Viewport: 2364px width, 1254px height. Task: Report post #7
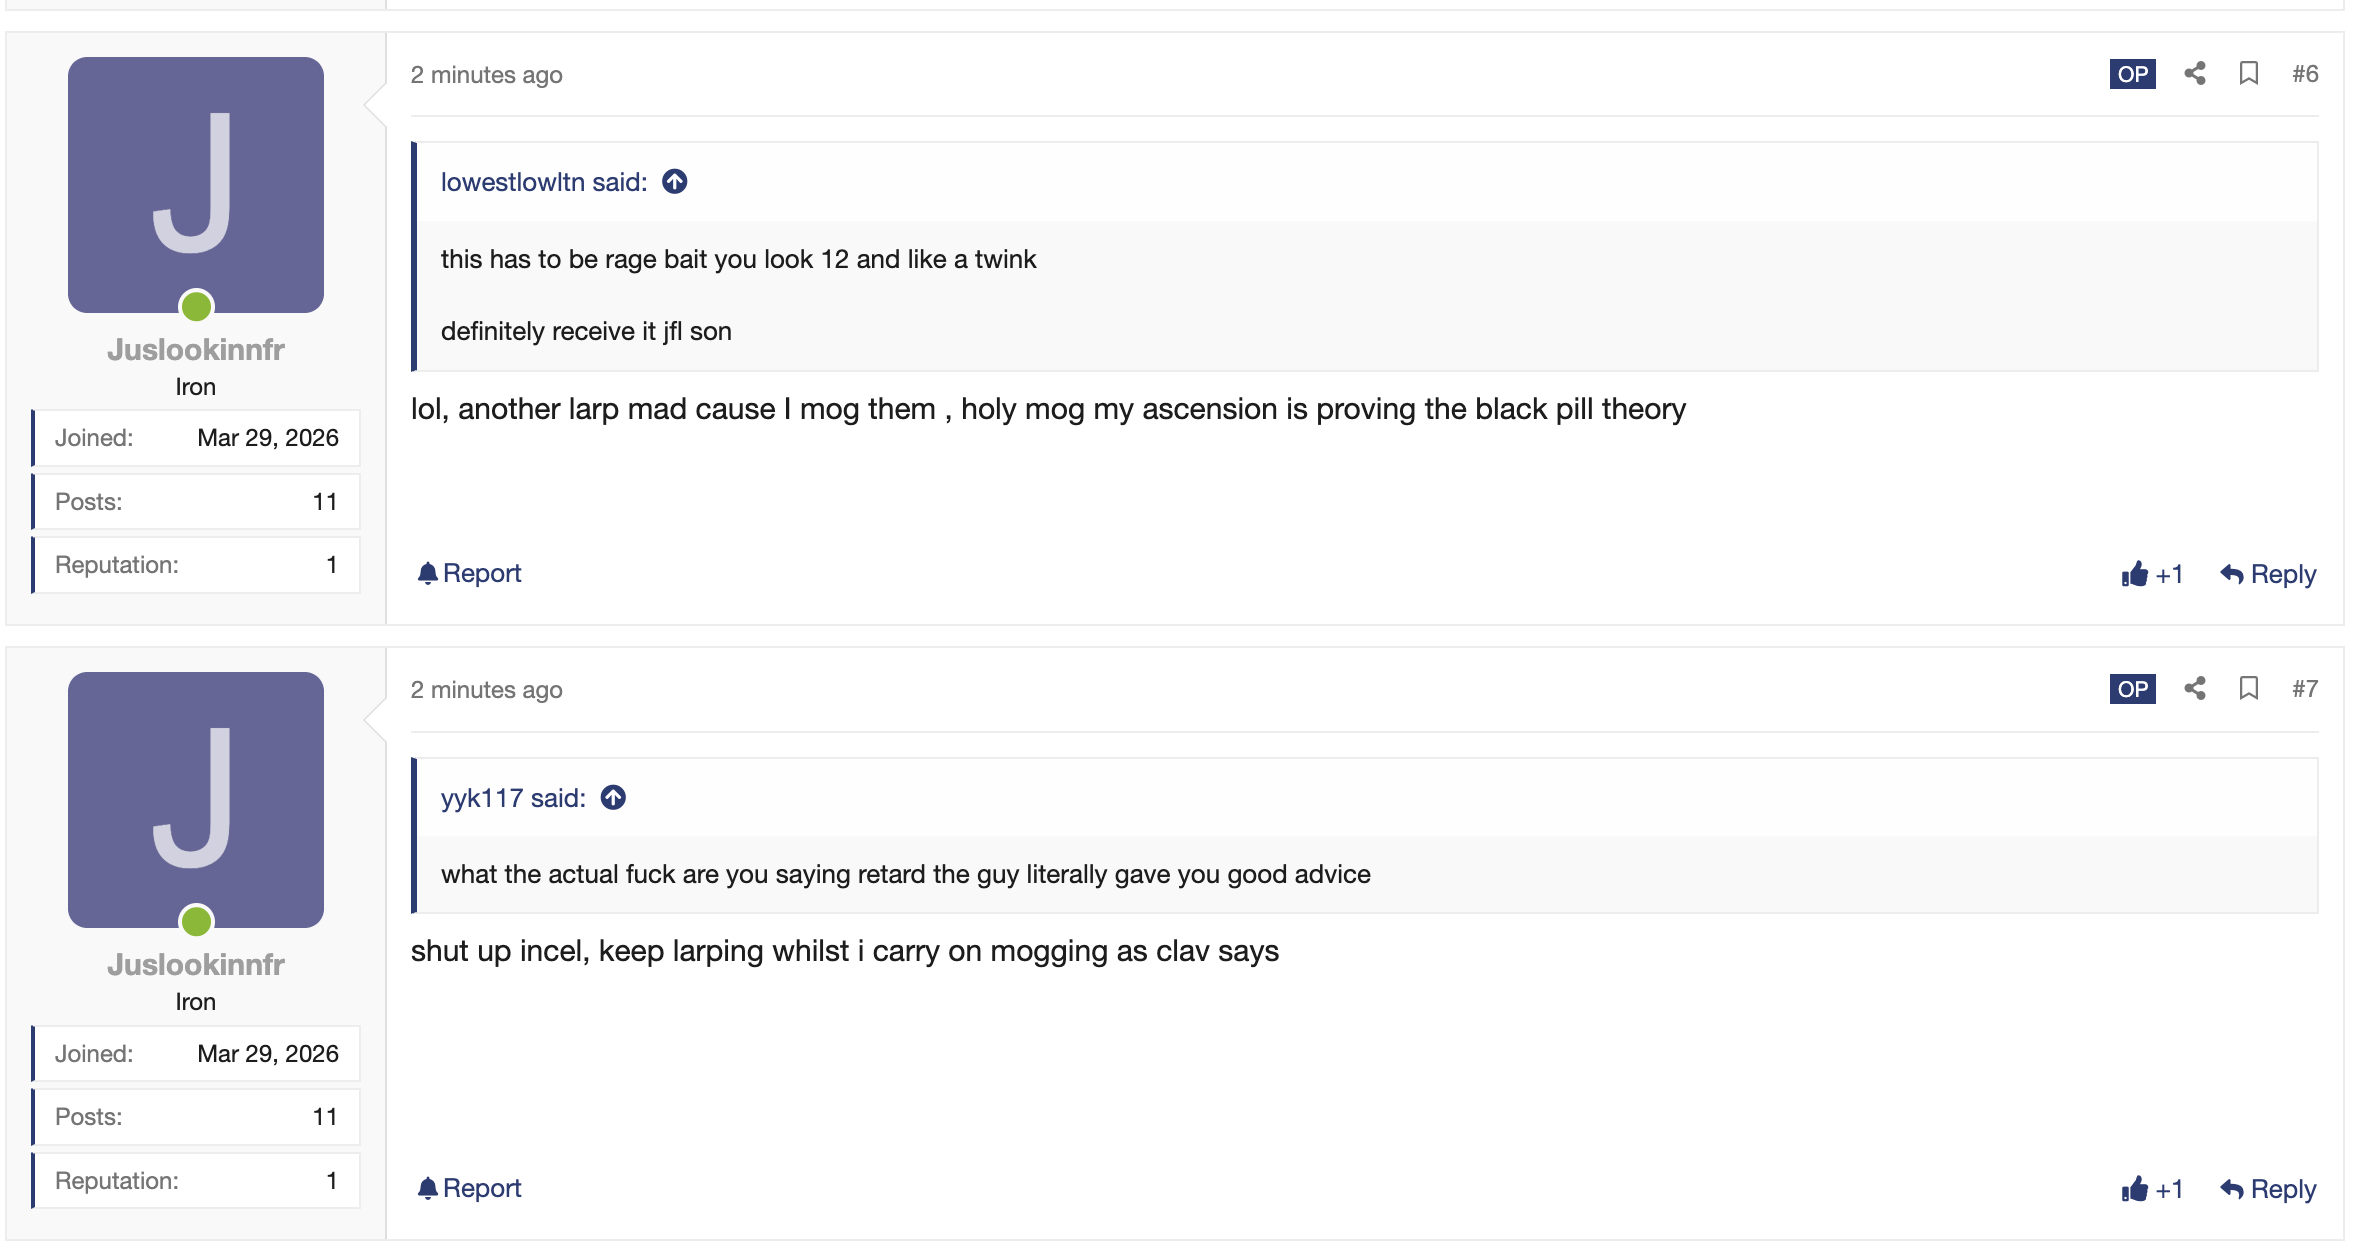coord(469,1188)
